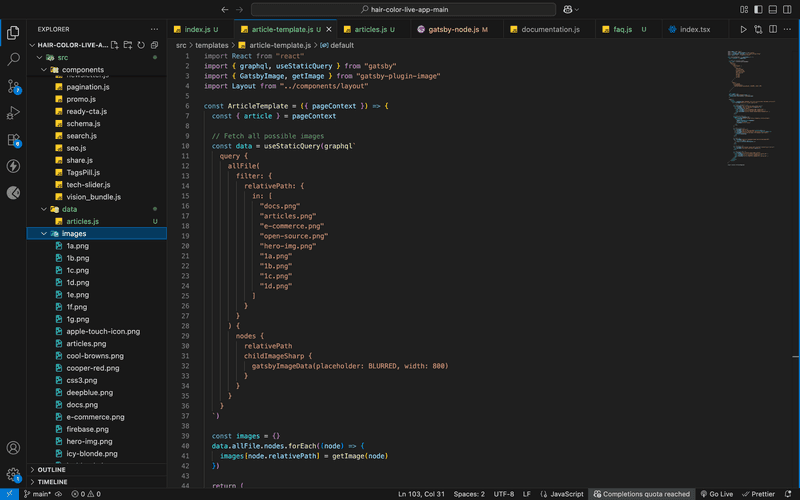Switch to the documentation.js tab
This screenshot has height=500, width=800.
pos(549,29)
